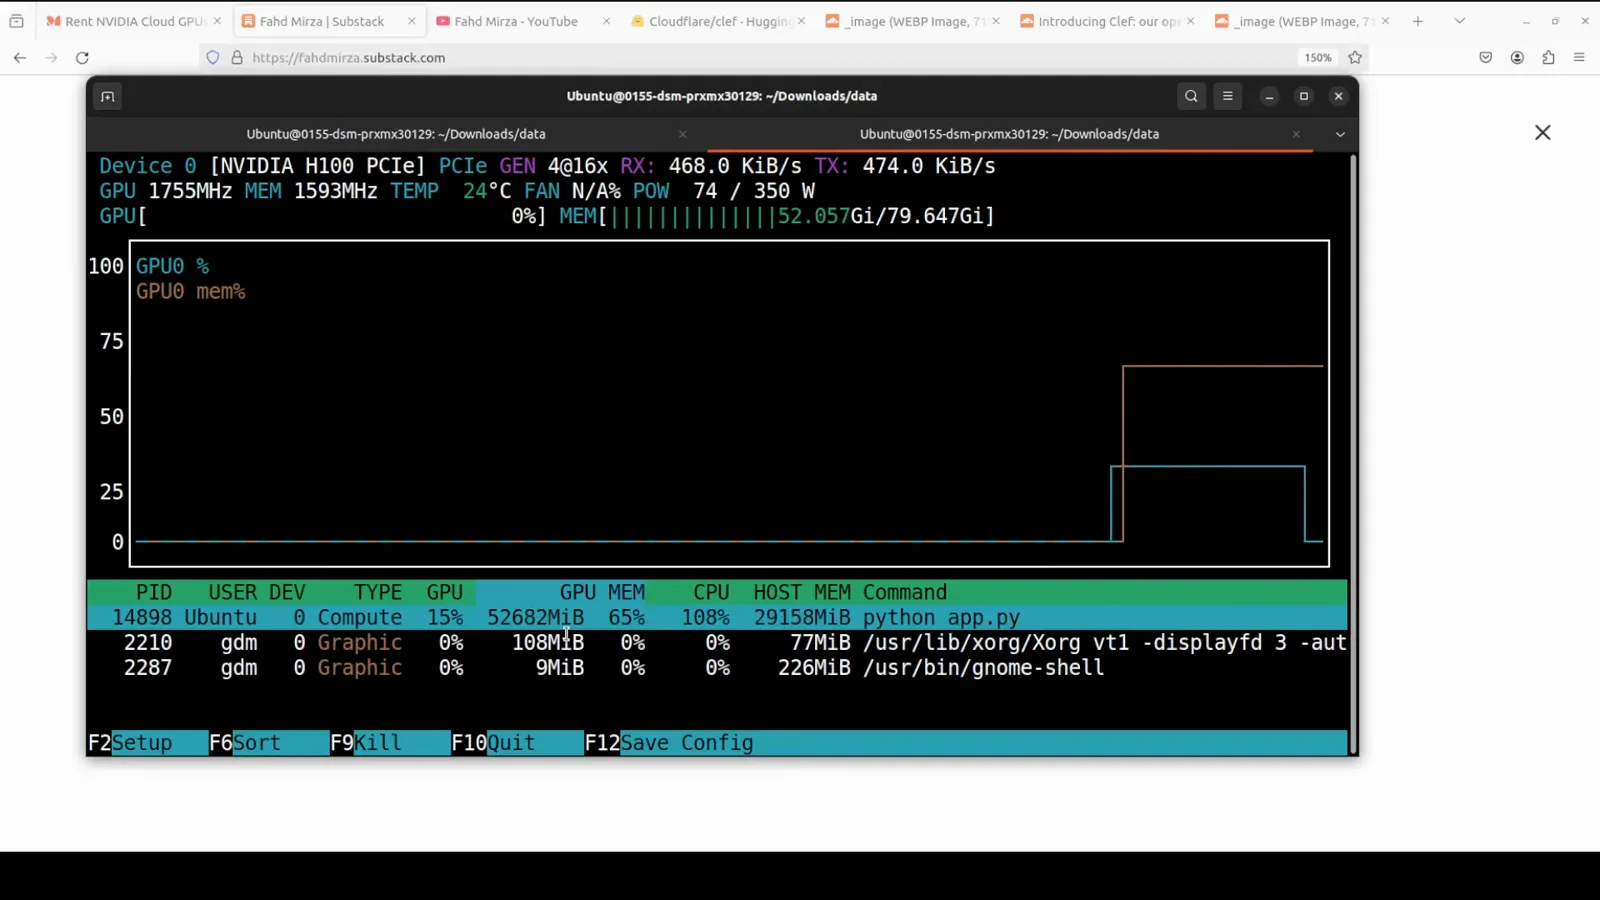Reload the browser page
This screenshot has width=1600, height=900.
point(82,58)
